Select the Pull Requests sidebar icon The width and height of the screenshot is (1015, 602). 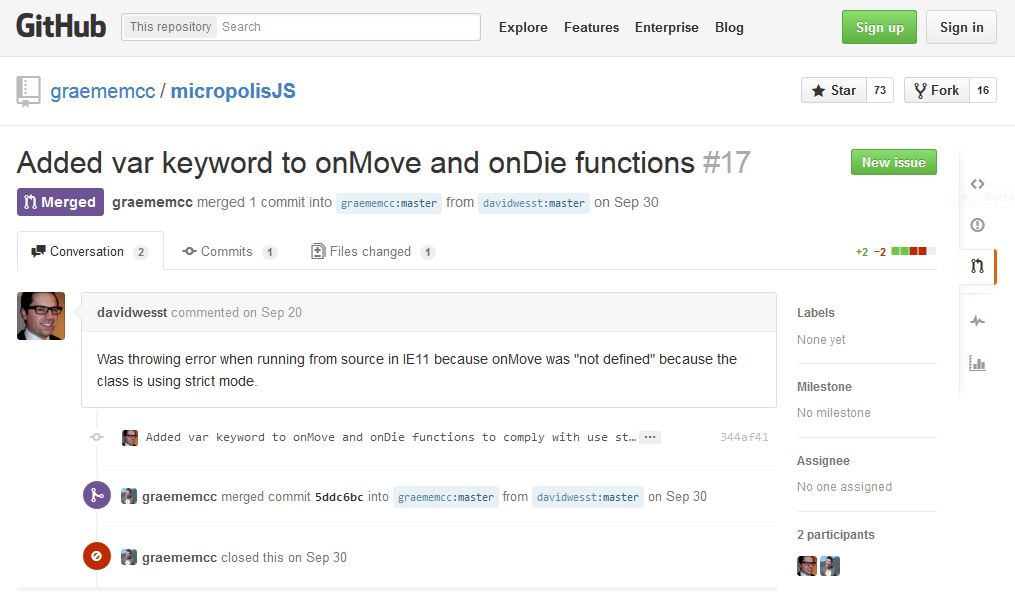click(977, 265)
